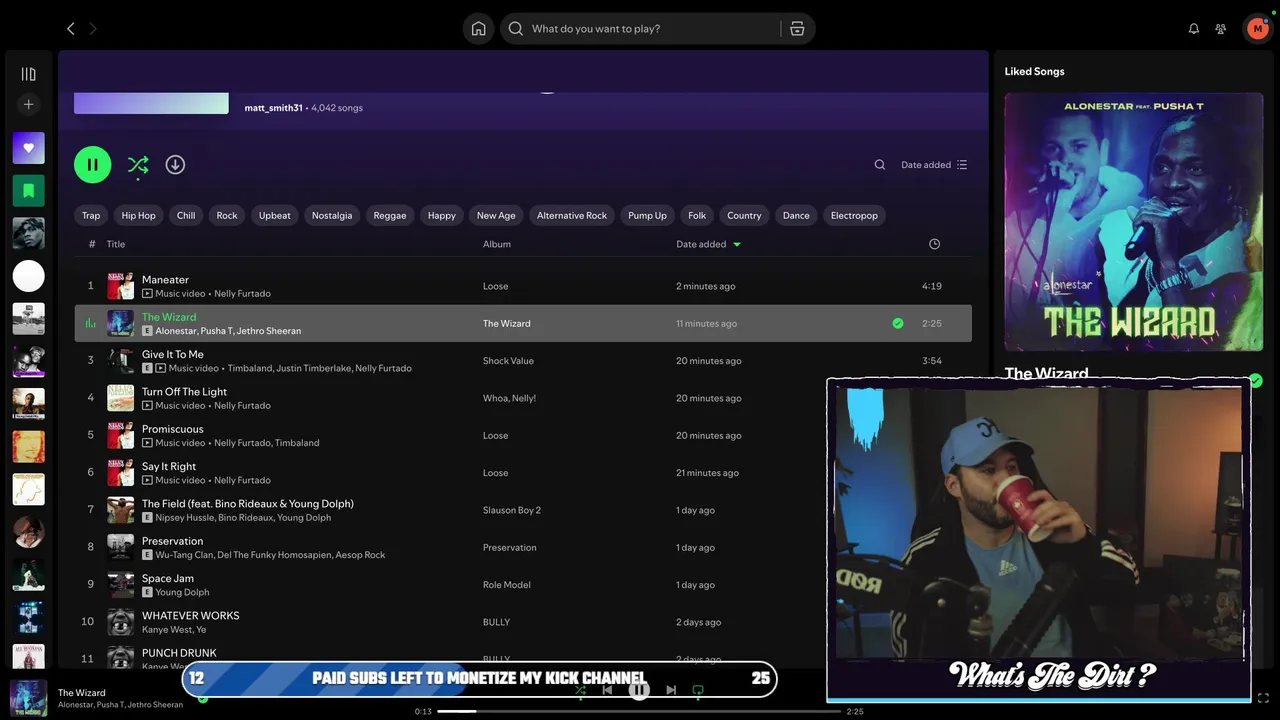The image size is (1280, 720).
Task: Select the Folk filter chip
Action: [x=697, y=215]
